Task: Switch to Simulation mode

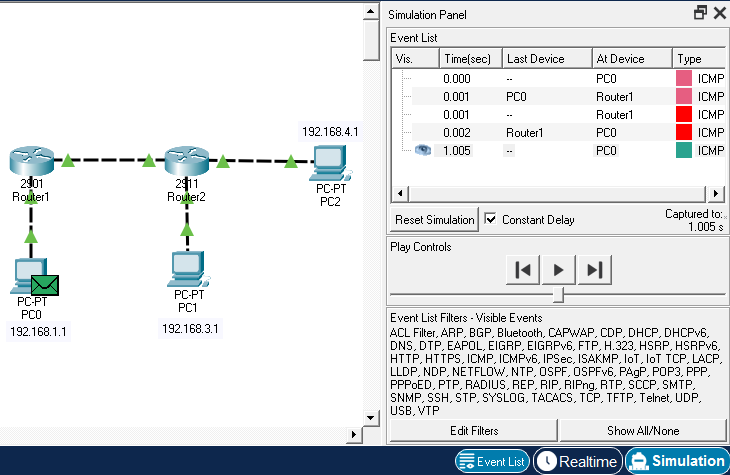Action: 677,461
